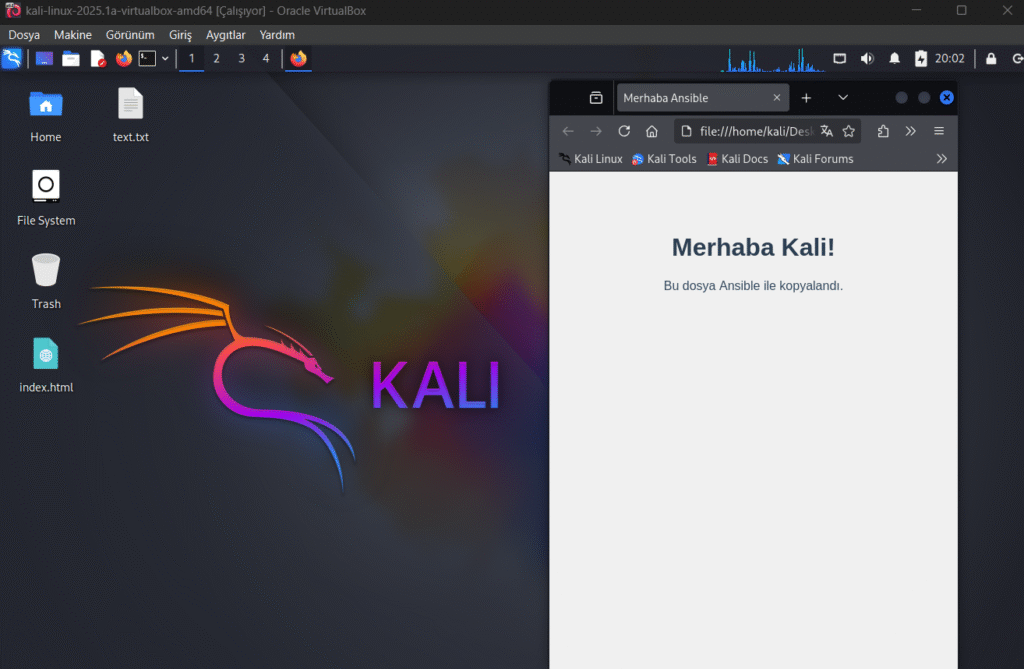Show more bookmarks with overflow chevron
1024x669 pixels.
(x=941, y=159)
